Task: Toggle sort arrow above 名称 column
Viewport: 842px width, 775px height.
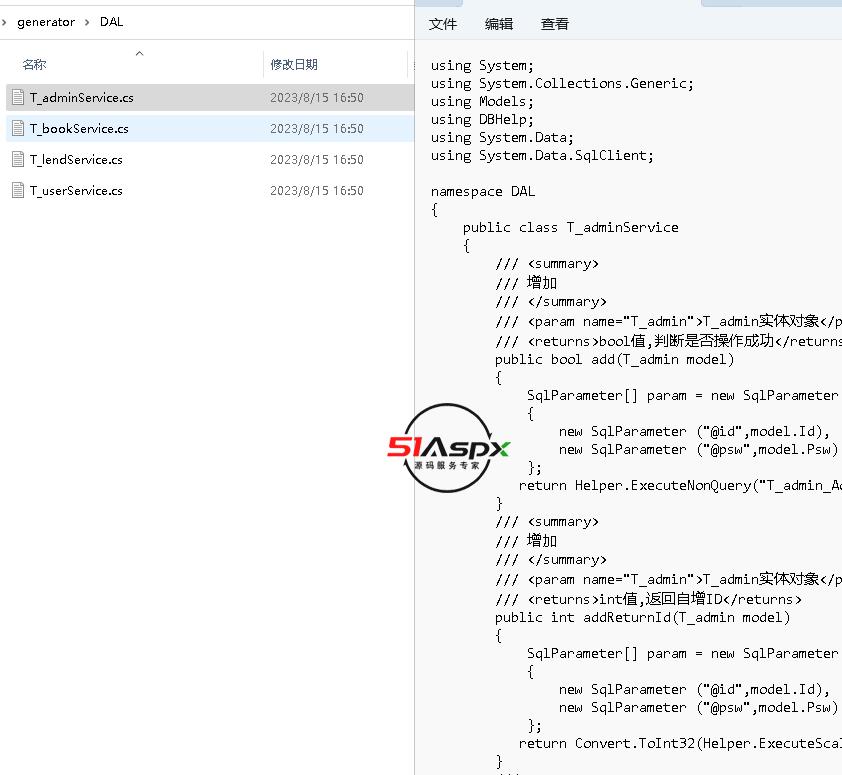Action: (x=139, y=53)
